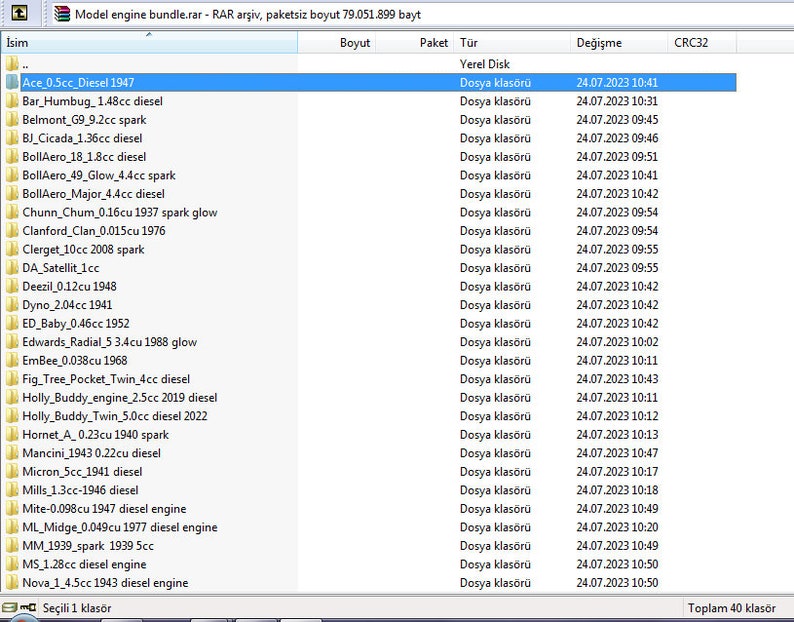Click folder icon of Holly_Buddy_engine_2.5cc 2019 diesel
The width and height of the screenshot is (794, 622).
click(12, 397)
